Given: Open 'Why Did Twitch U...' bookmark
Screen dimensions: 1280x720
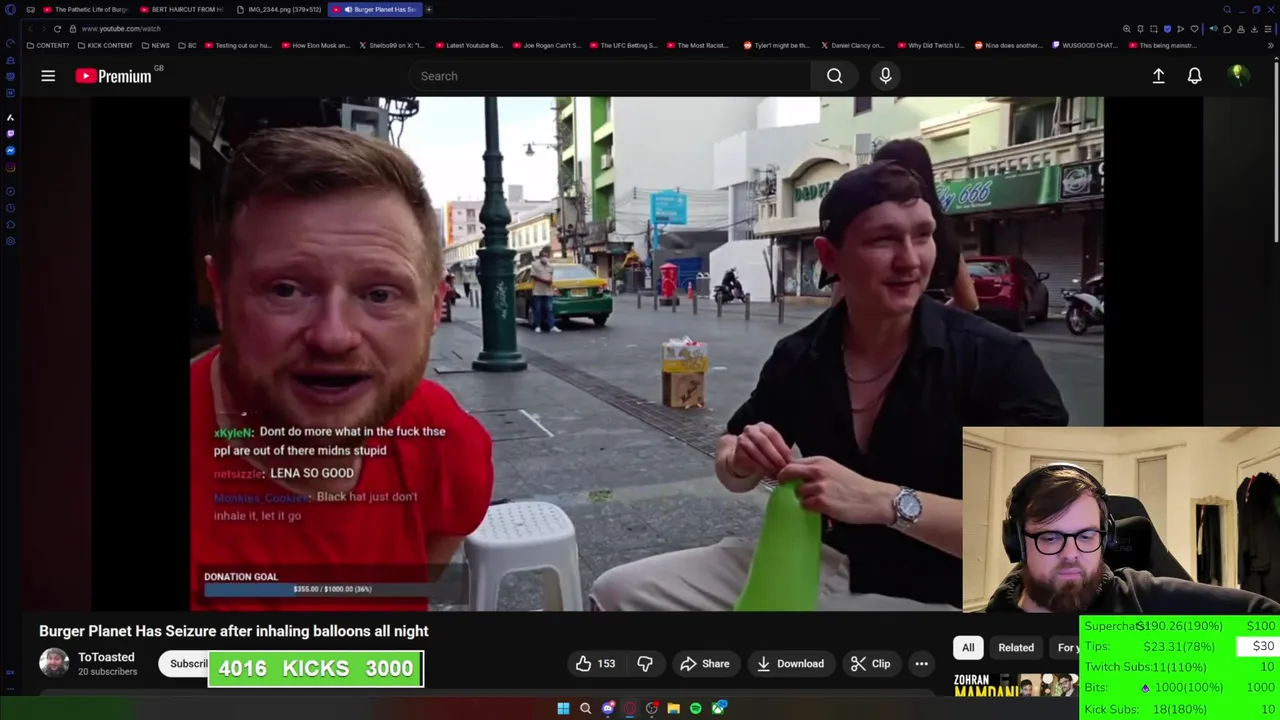Looking at the screenshot, I should click(x=932, y=45).
